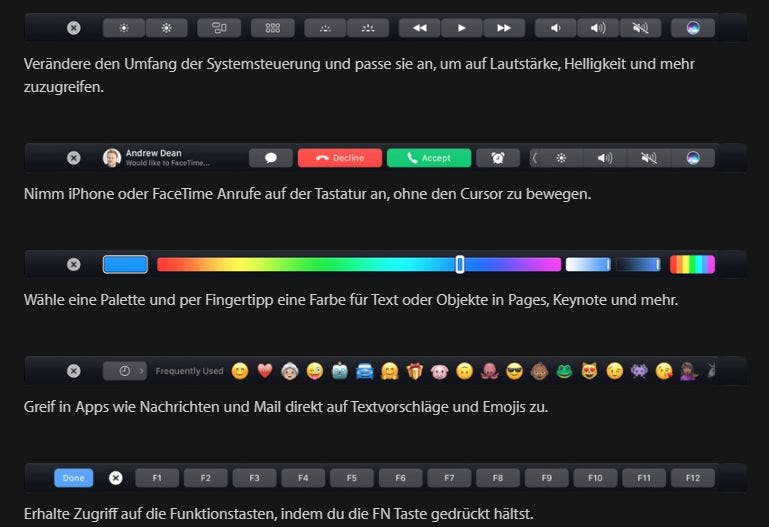Screen dimensions: 769x527
Task: Tap the volume up key in the top bar
Action: [x=598, y=28]
